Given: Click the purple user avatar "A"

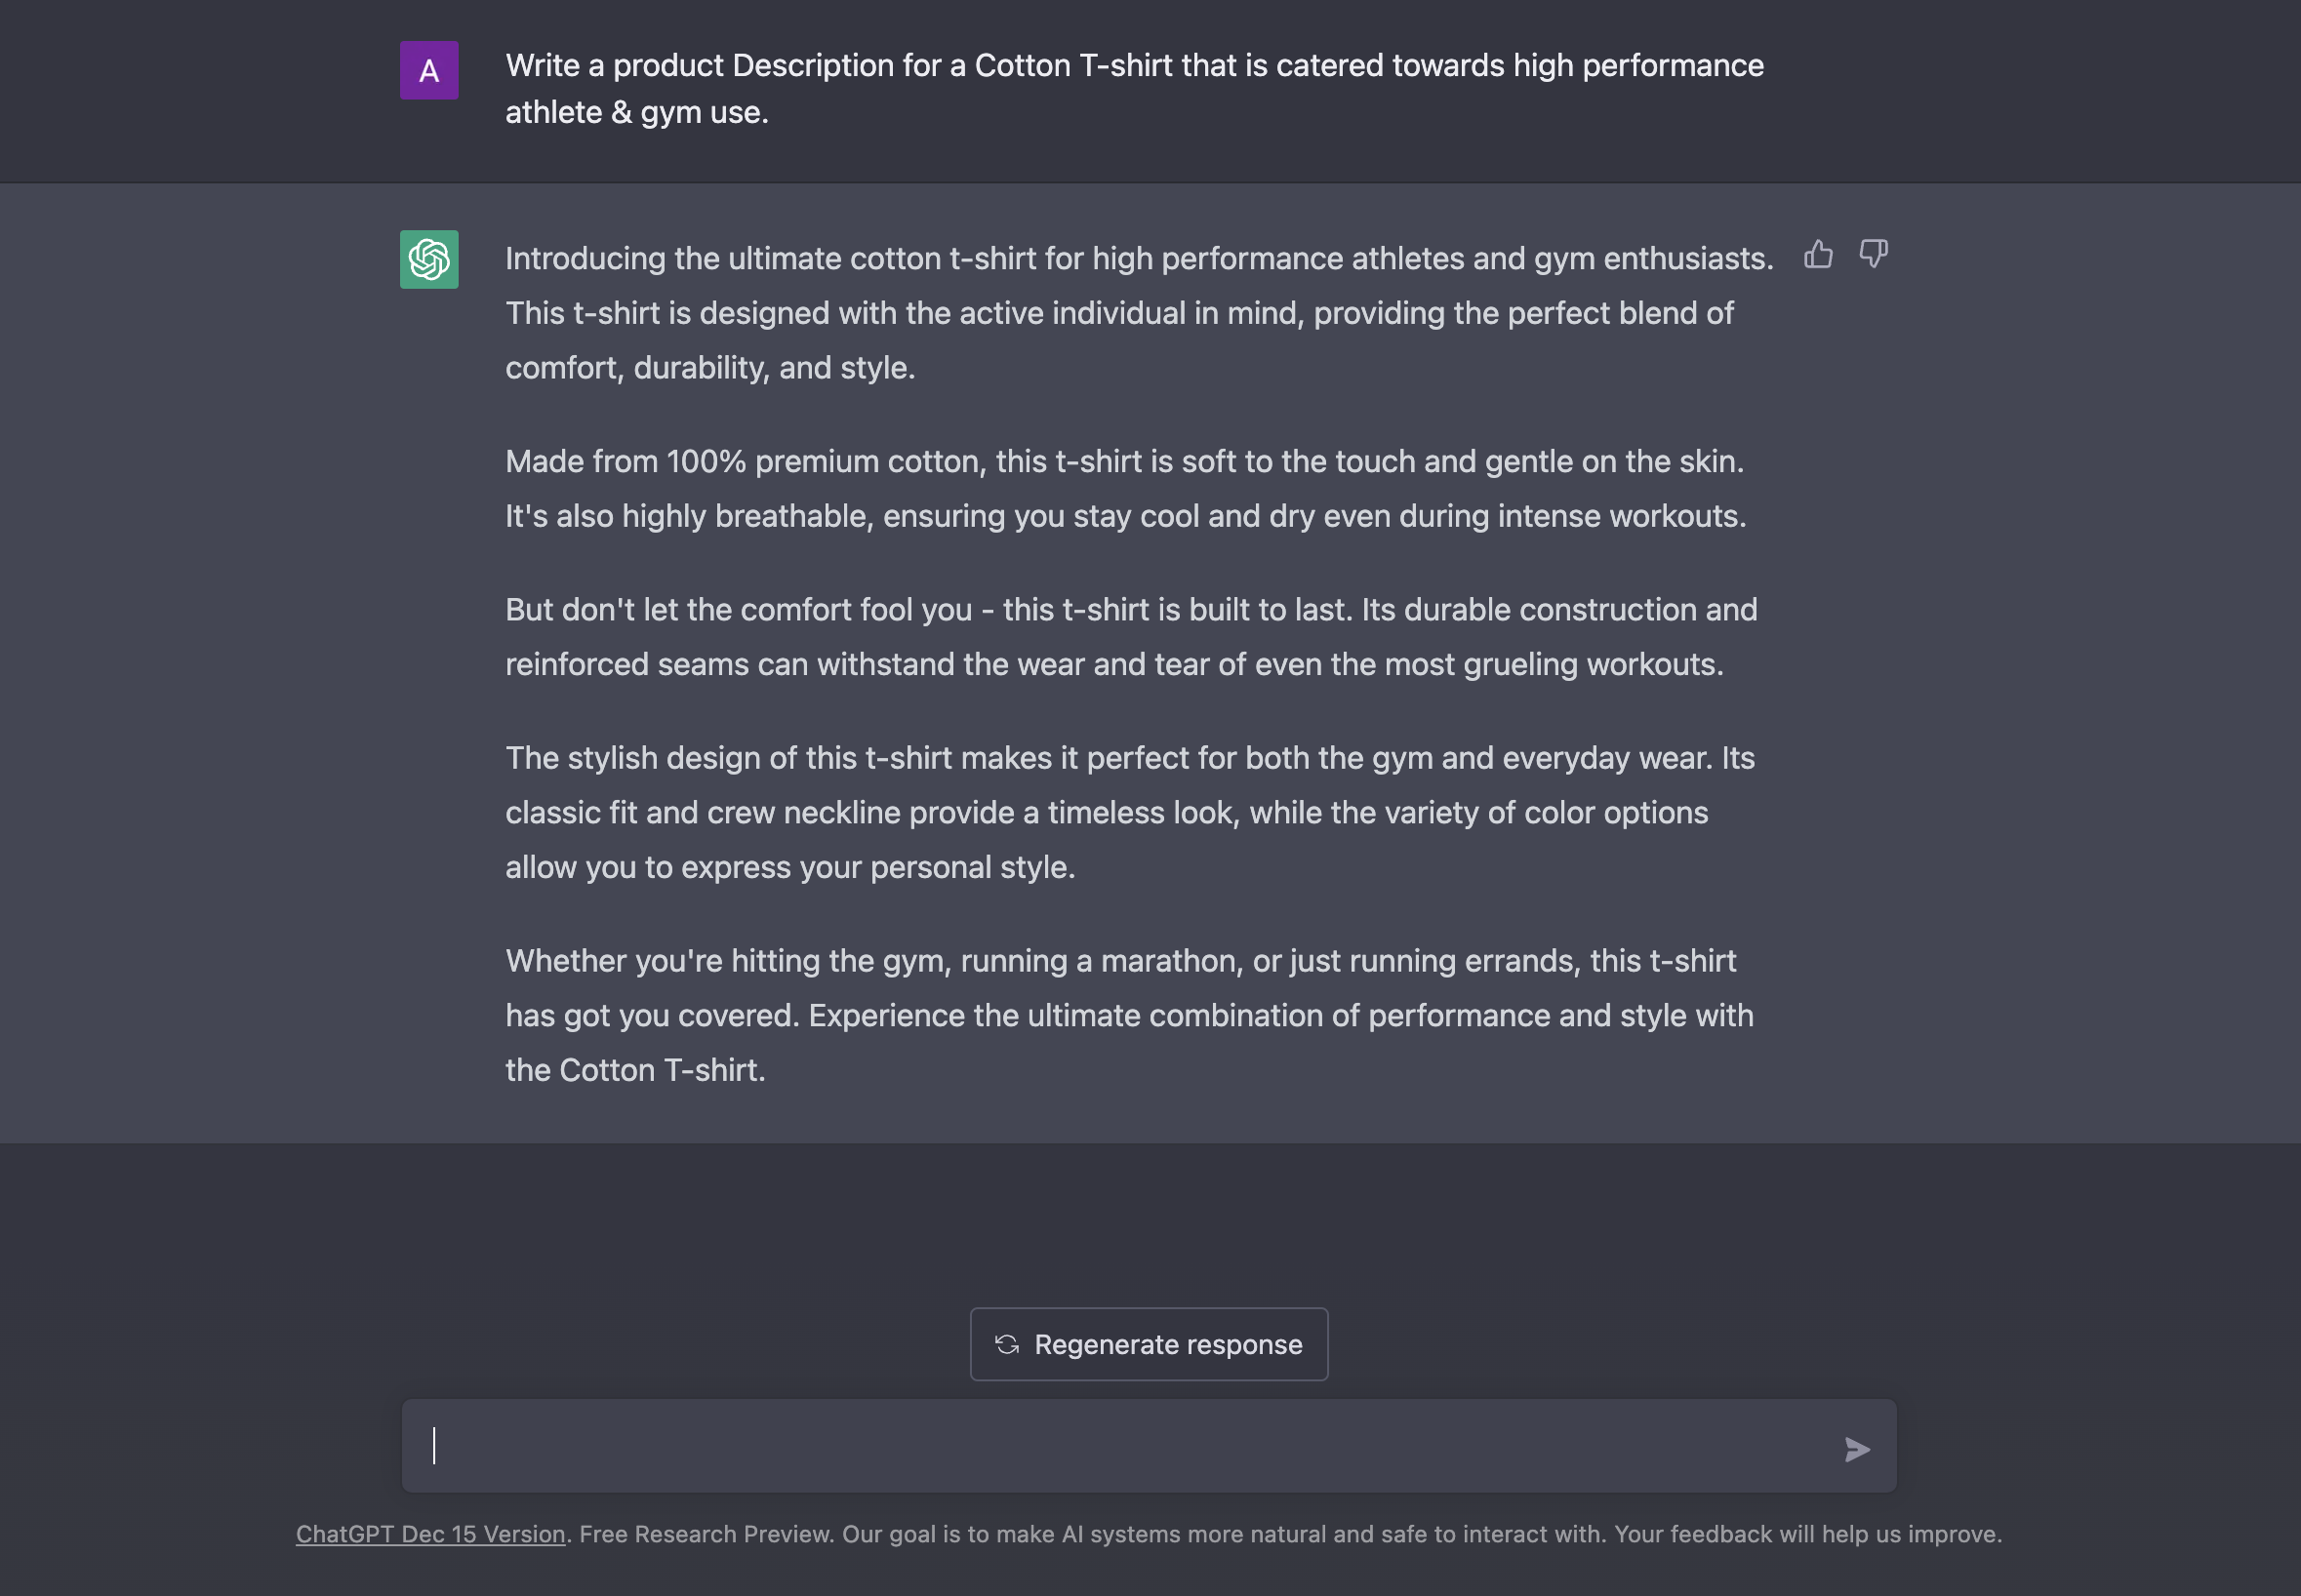Looking at the screenshot, I should pyautogui.click(x=429, y=70).
